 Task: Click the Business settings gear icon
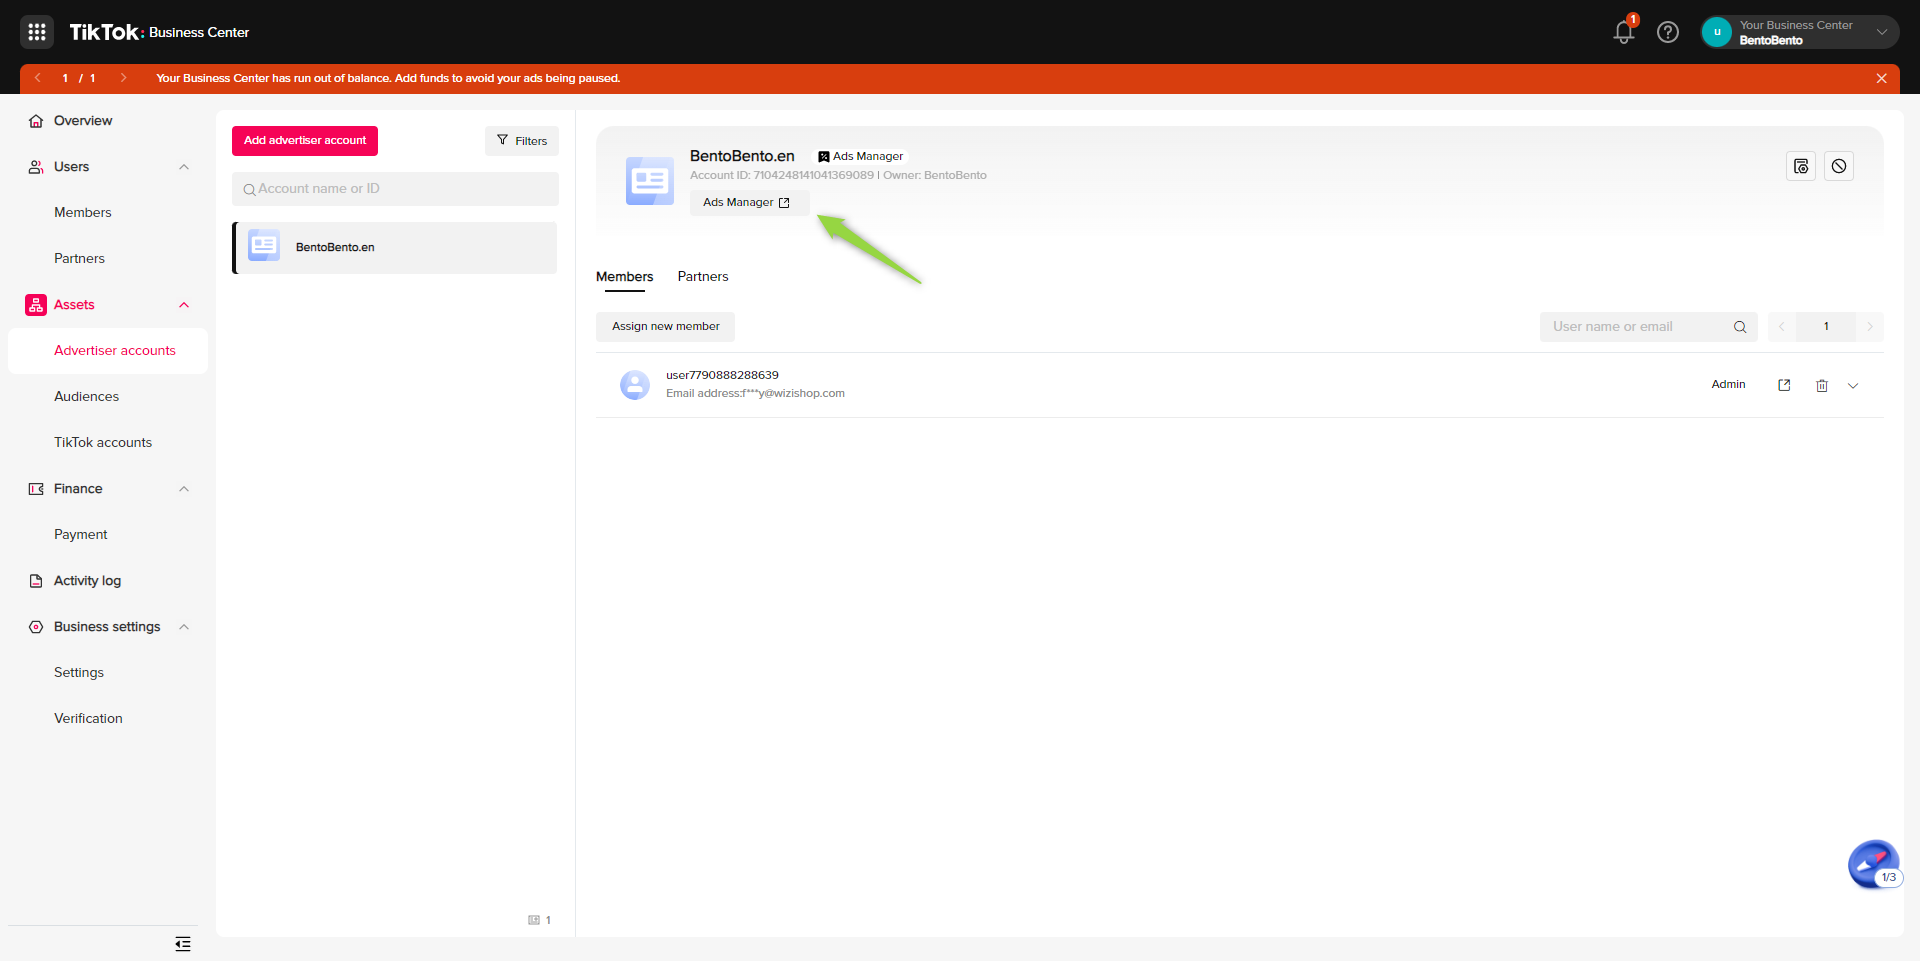36,627
